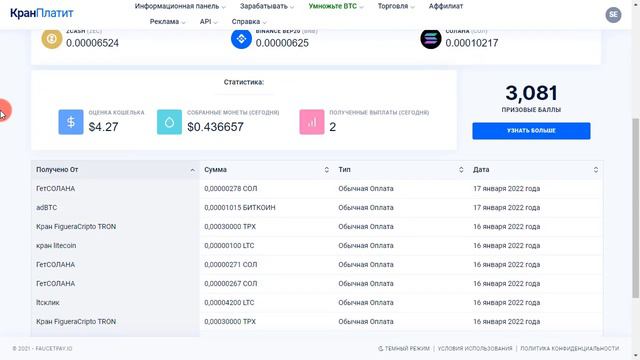Click Binance balance 0.00000625
This screenshot has height=360, width=640.
pos(282,43)
